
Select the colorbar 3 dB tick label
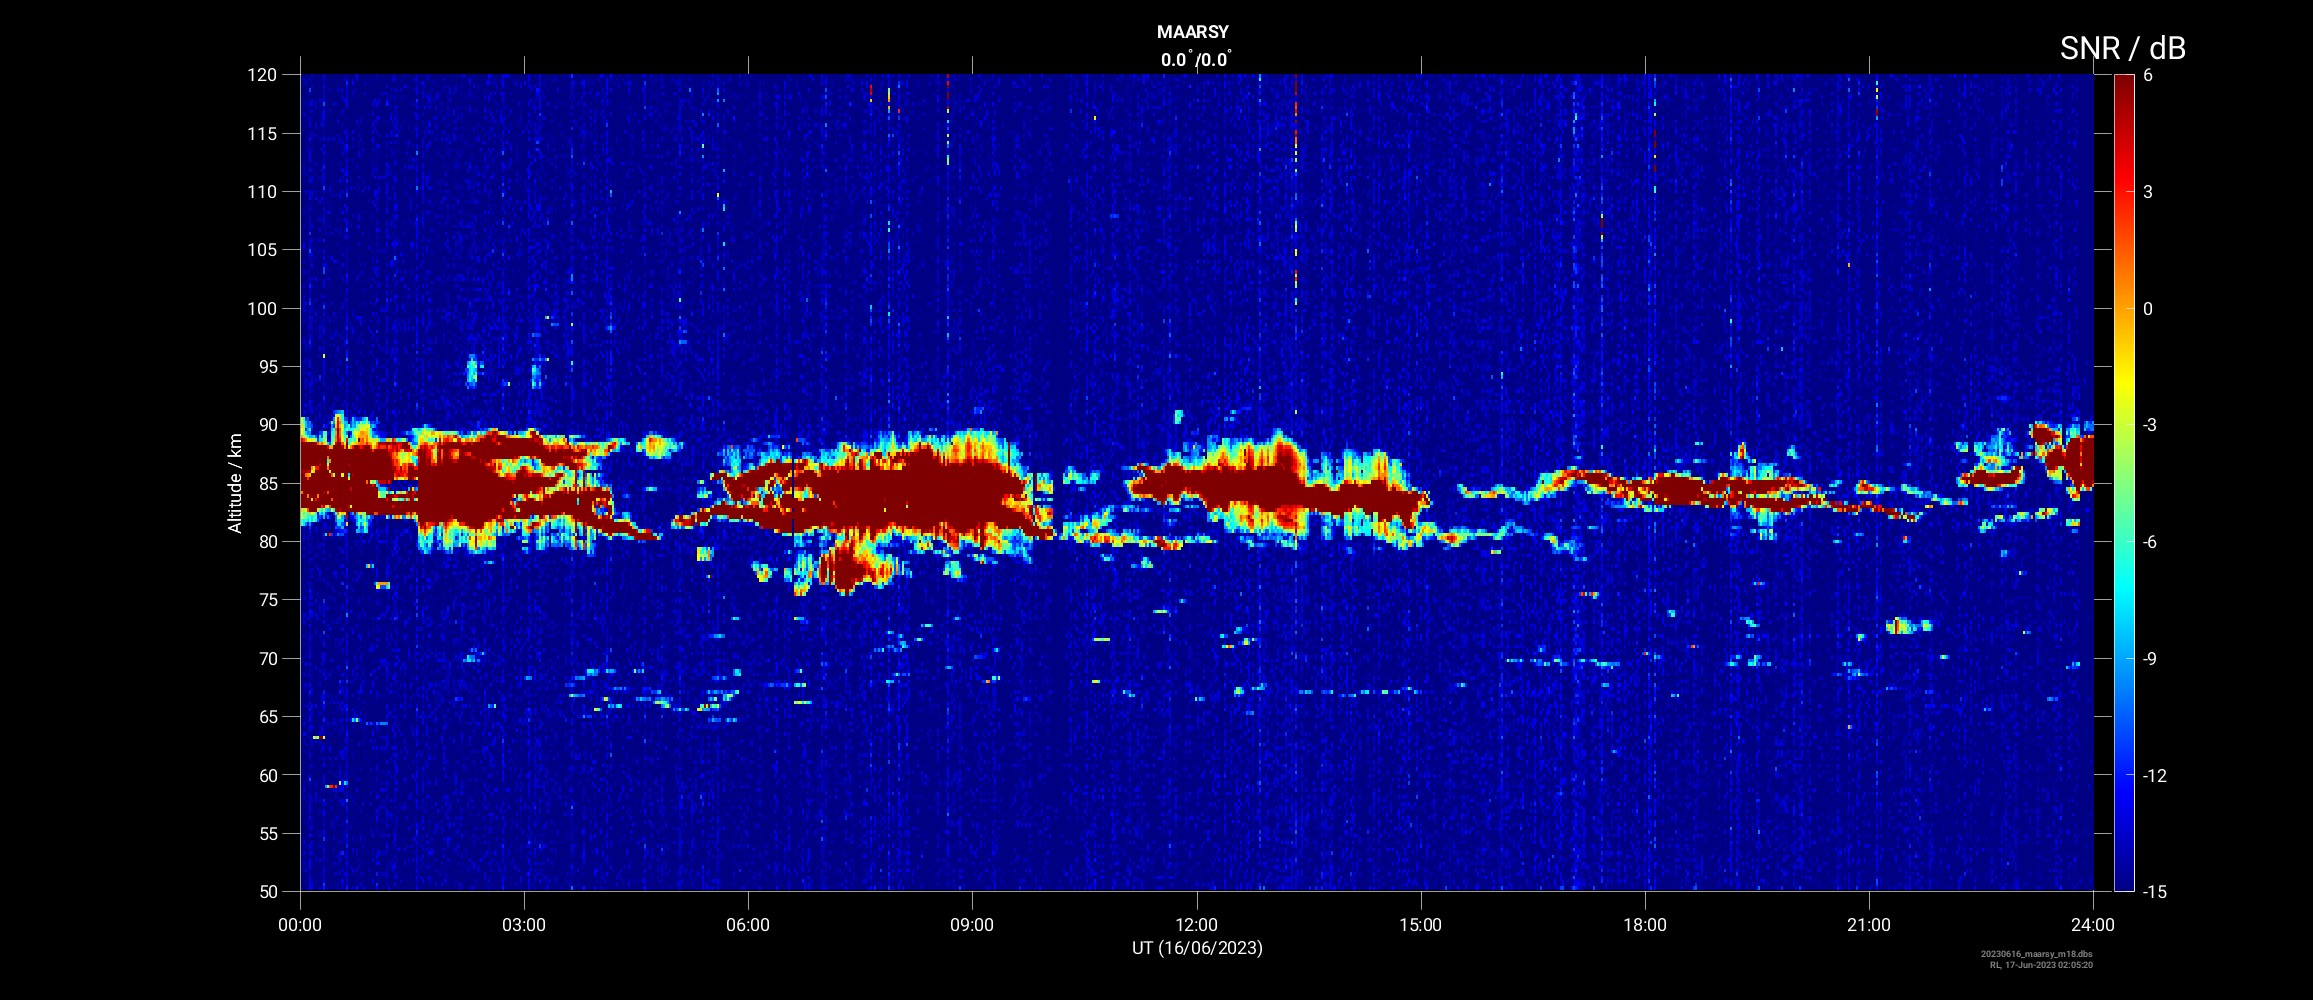[x=2148, y=191]
